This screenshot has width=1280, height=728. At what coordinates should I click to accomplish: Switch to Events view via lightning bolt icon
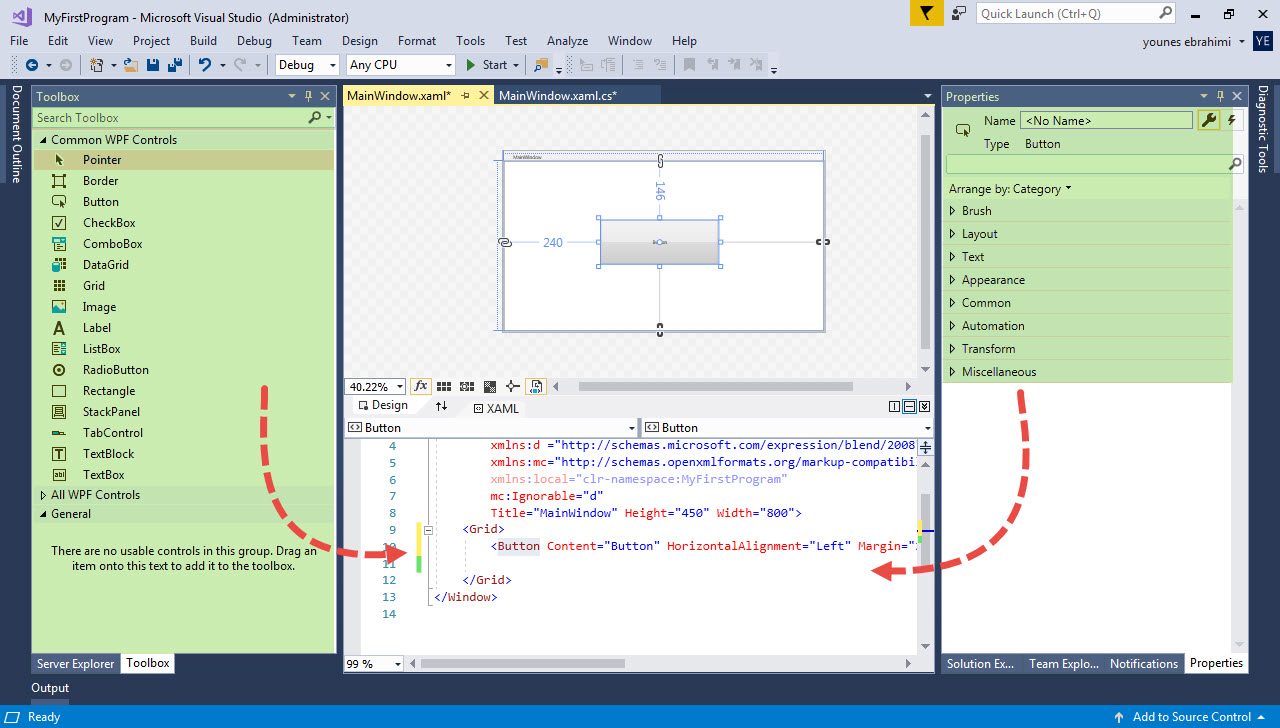[x=1232, y=120]
